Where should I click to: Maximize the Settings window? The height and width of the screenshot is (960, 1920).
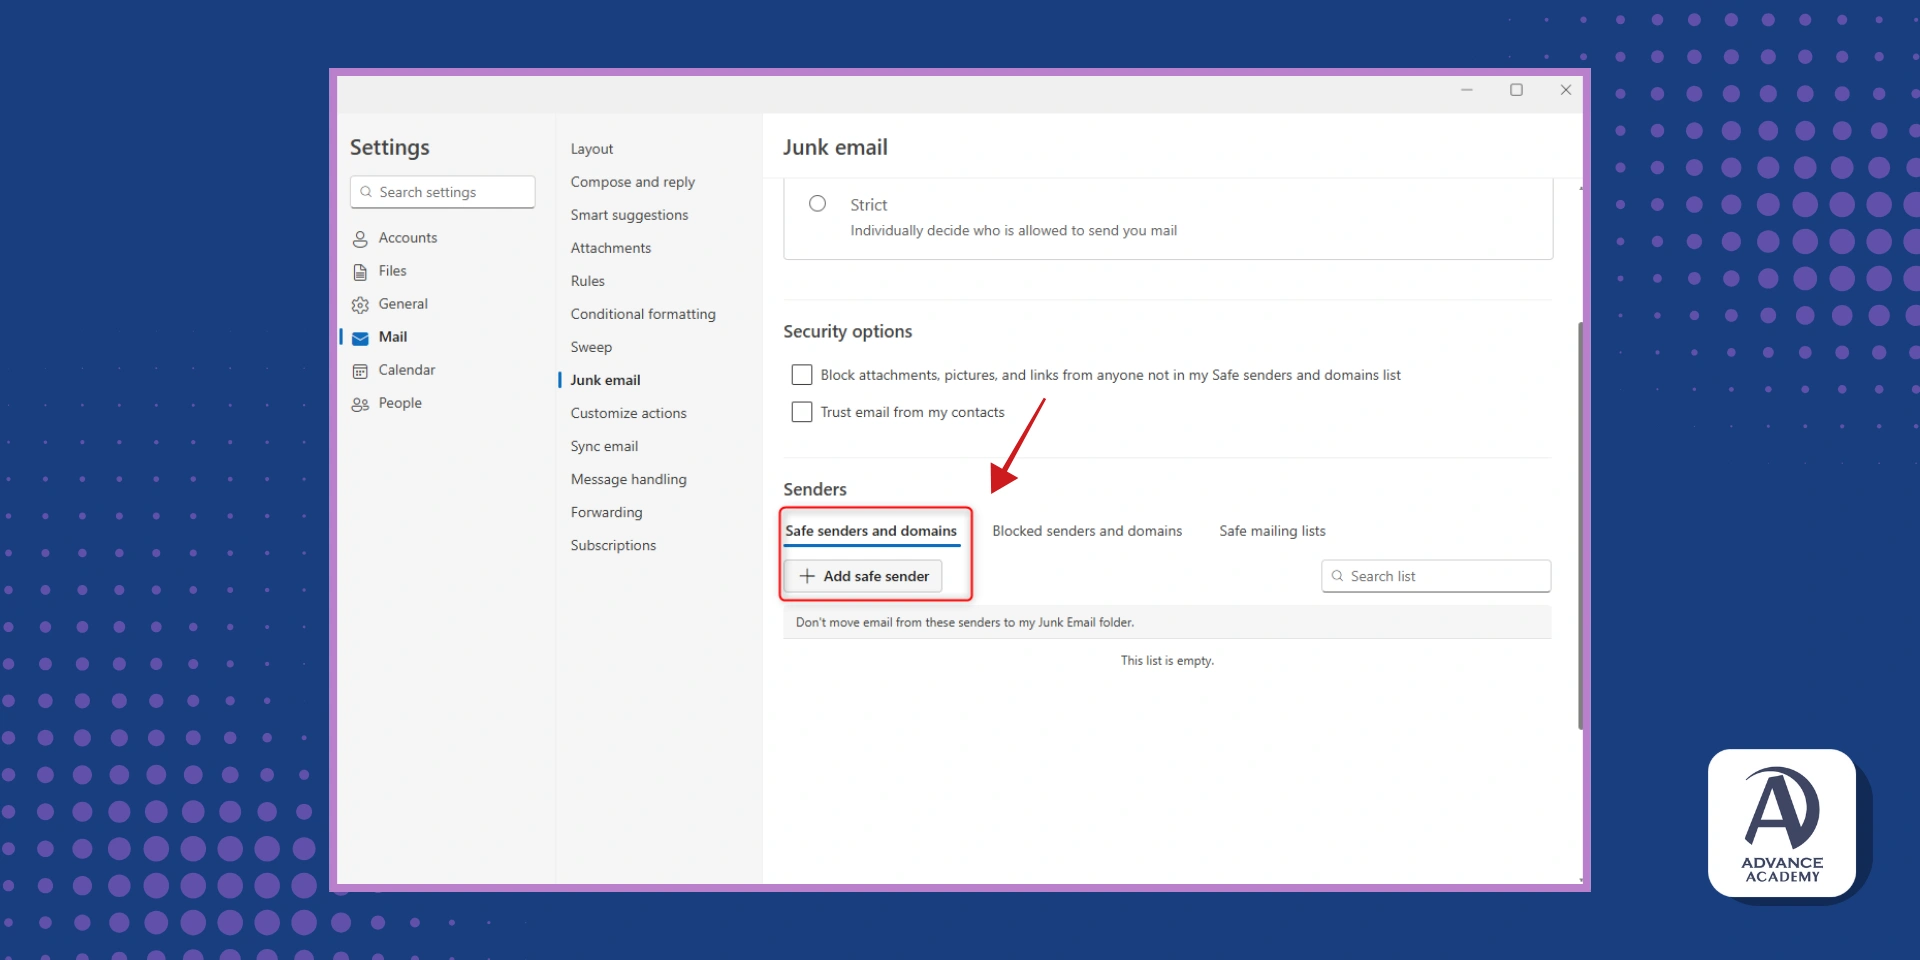1516,90
